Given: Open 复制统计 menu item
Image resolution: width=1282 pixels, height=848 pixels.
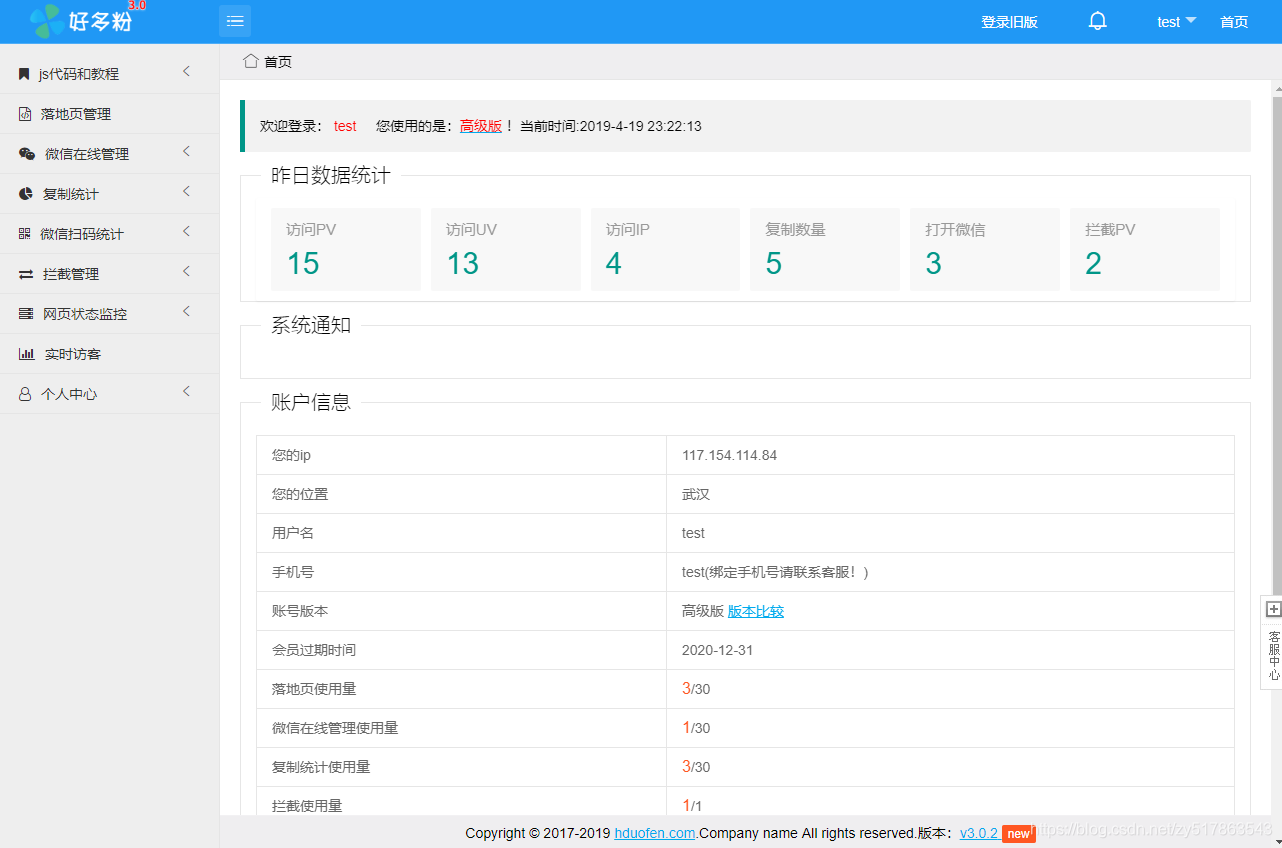Looking at the screenshot, I should coord(109,194).
